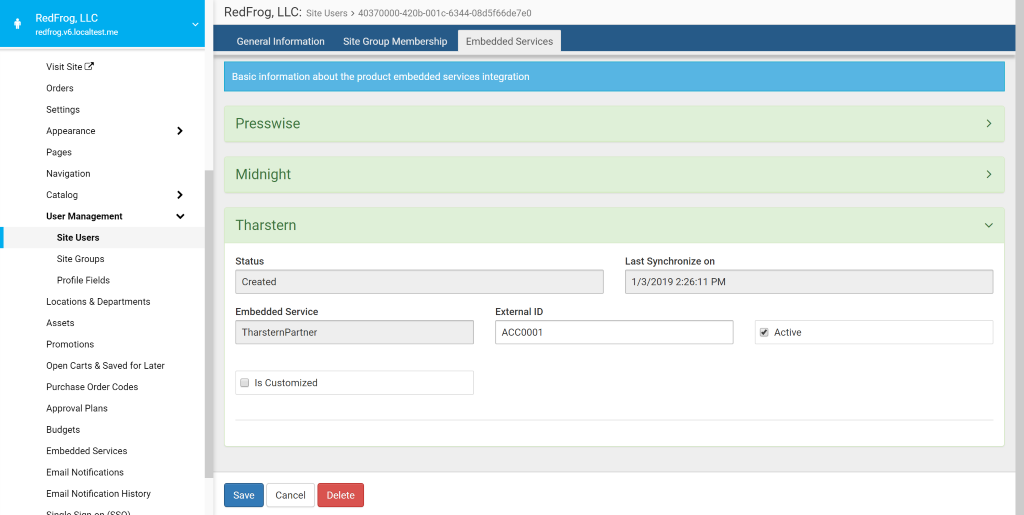Image resolution: width=1024 pixels, height=515 pixels.
Task: Expand the Presswise panel chevron
Action: (x=989, y=123)
